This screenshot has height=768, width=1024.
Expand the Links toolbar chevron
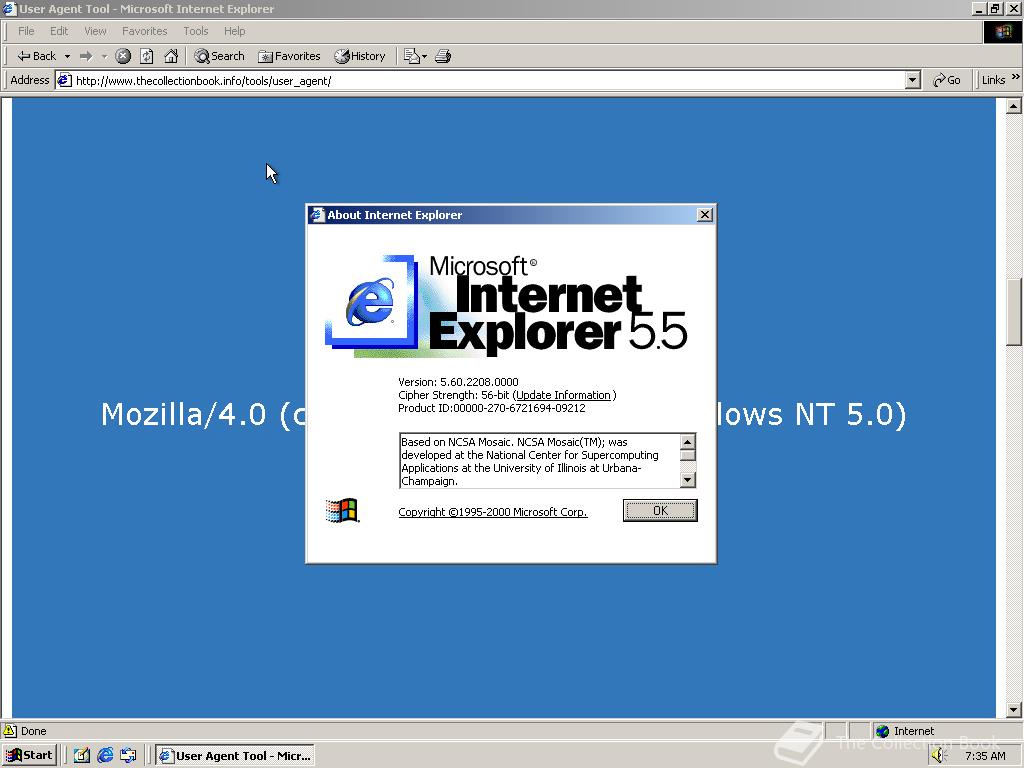pos(1016,77)
